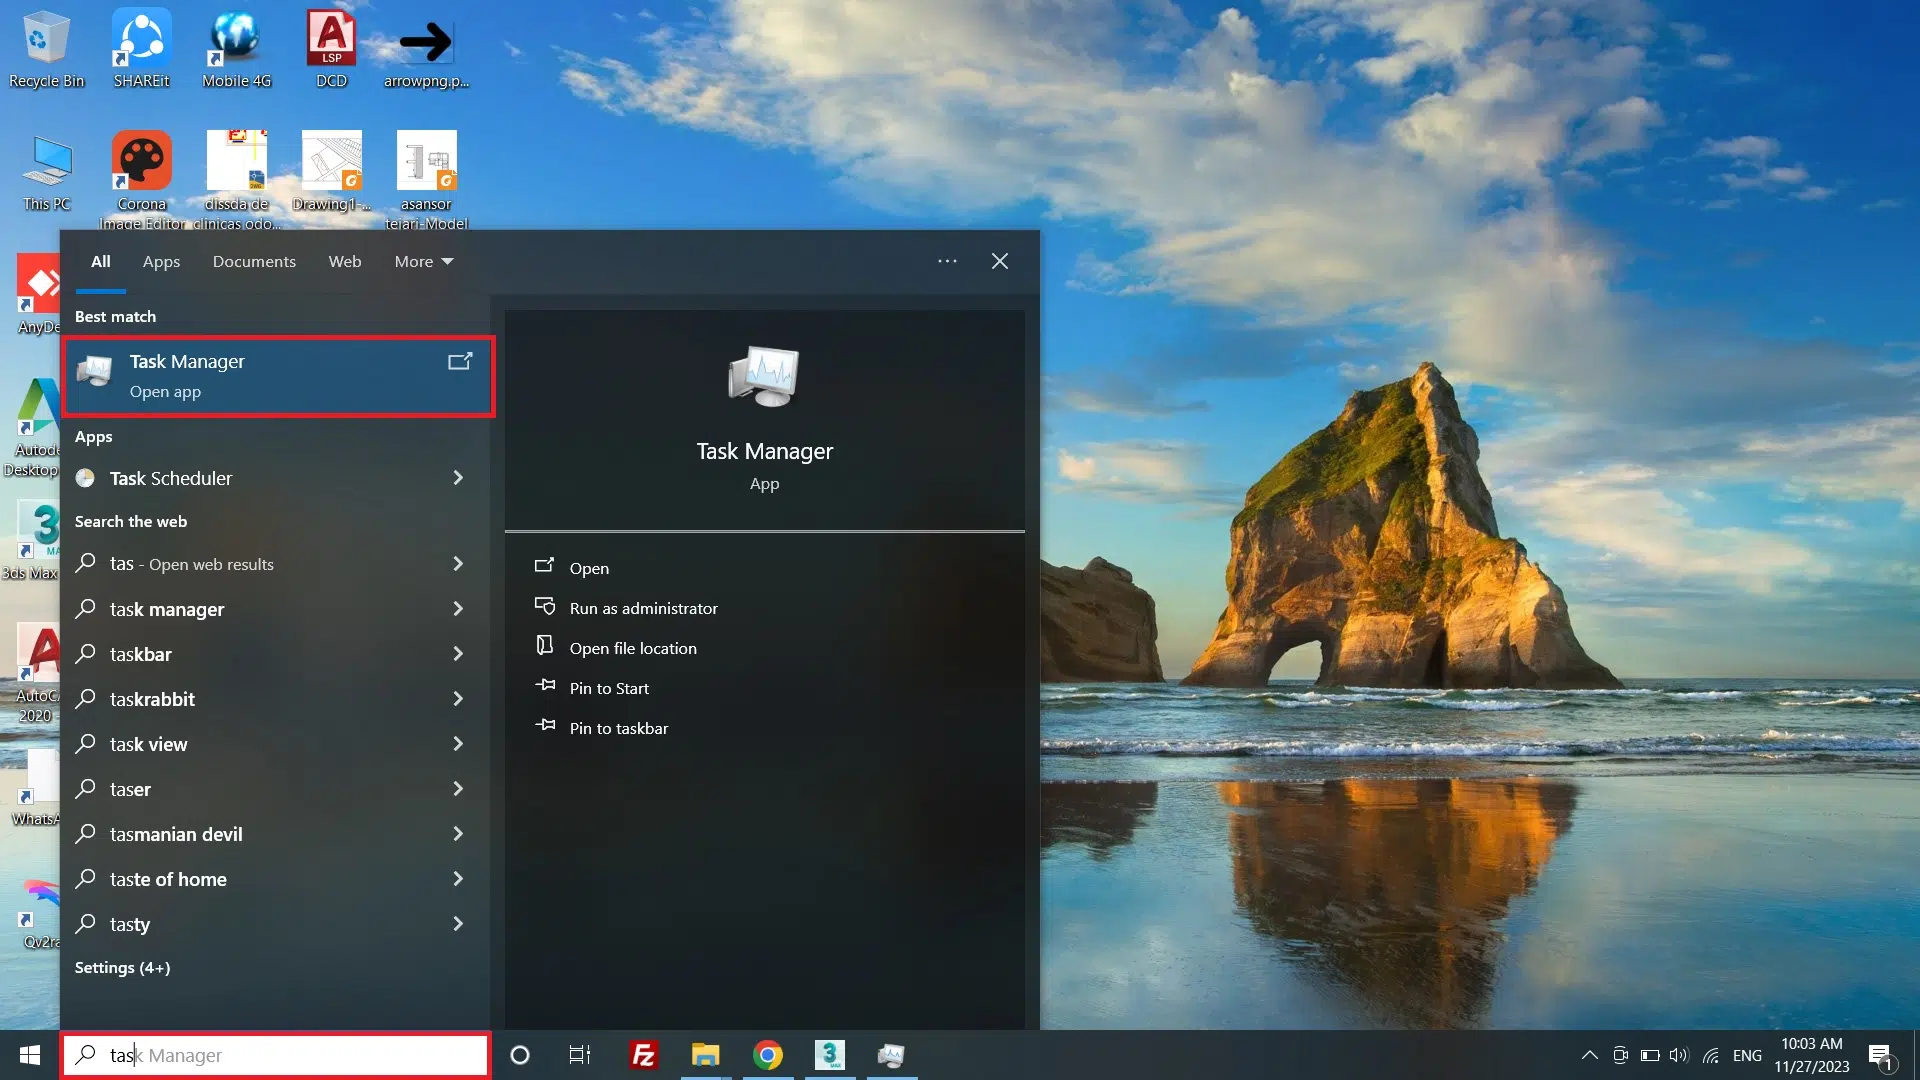The width and height of the screenshot is (1920, 1080).
Task: Open the SHAREit desktop shortcut
Action: [141, 47]
